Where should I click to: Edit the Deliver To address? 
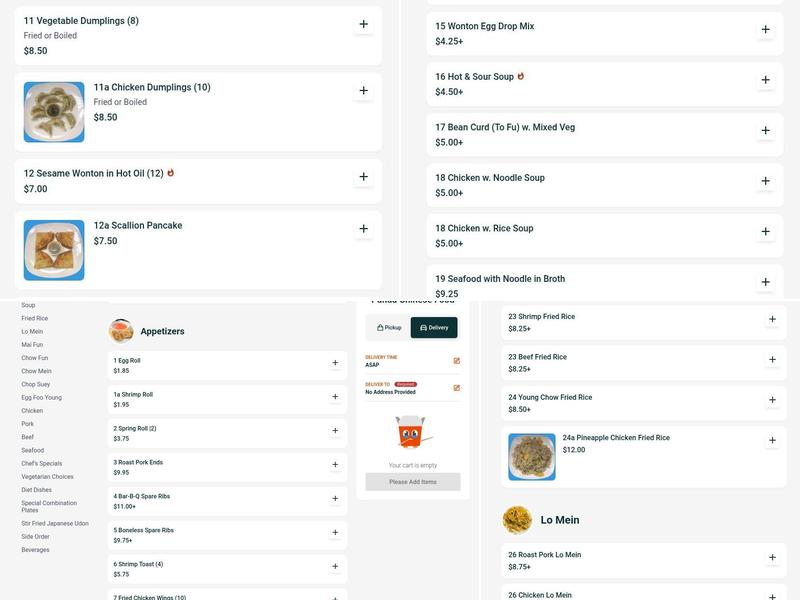click(x=457, y=388)
